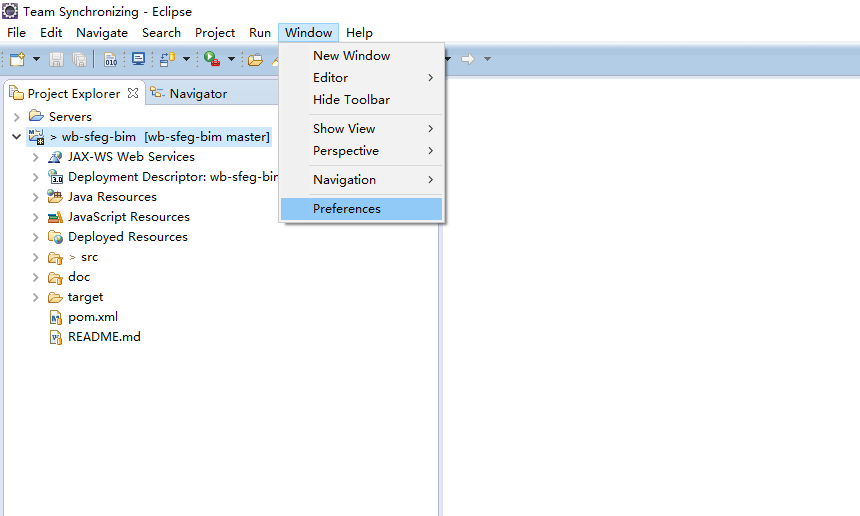
Task: Open the Forward history dropdown arrow
Action: (x=487, y=59)
